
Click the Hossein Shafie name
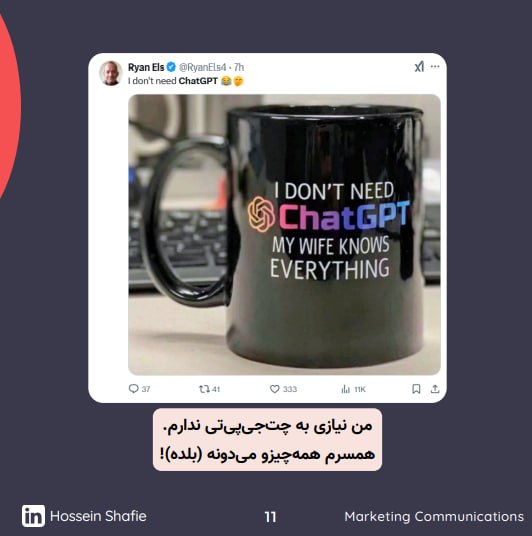[x=98, y=516]
